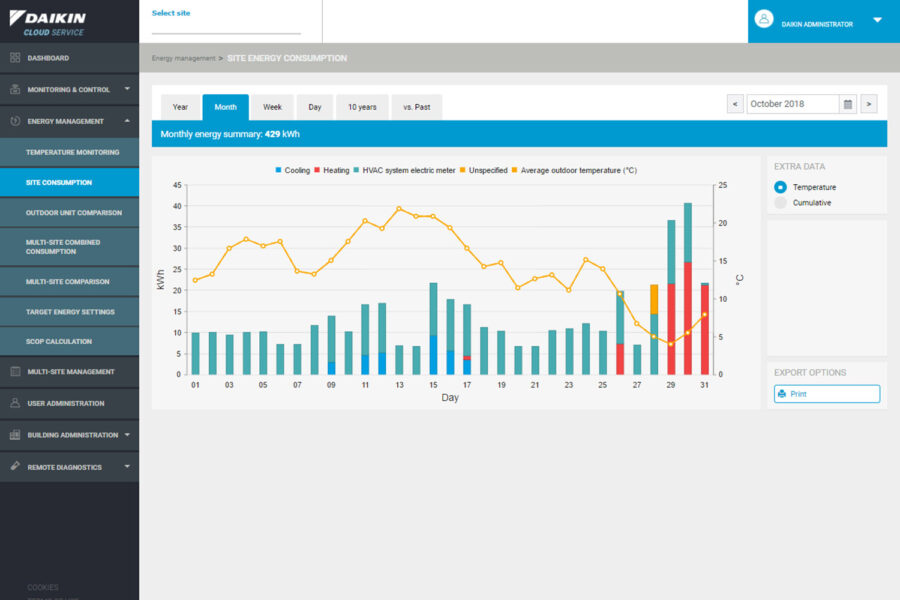The width and height of the screenshot is (900, 600).
Task: Open Outdoor Unit Comparison menu item
Action: pyautogui.click(x=69, y=212)
